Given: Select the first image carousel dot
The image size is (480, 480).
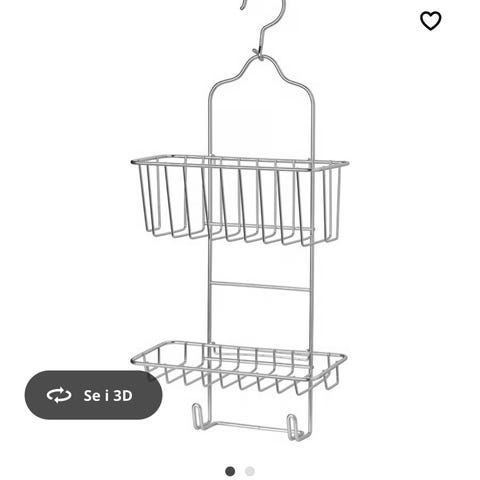Looking at the screenshot, I should pyautogui.click(x=230, y=471).
